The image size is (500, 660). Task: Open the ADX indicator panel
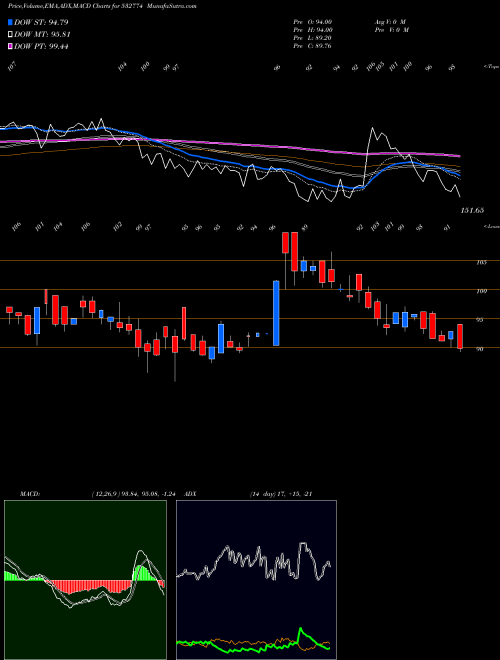tap(256, 580)
